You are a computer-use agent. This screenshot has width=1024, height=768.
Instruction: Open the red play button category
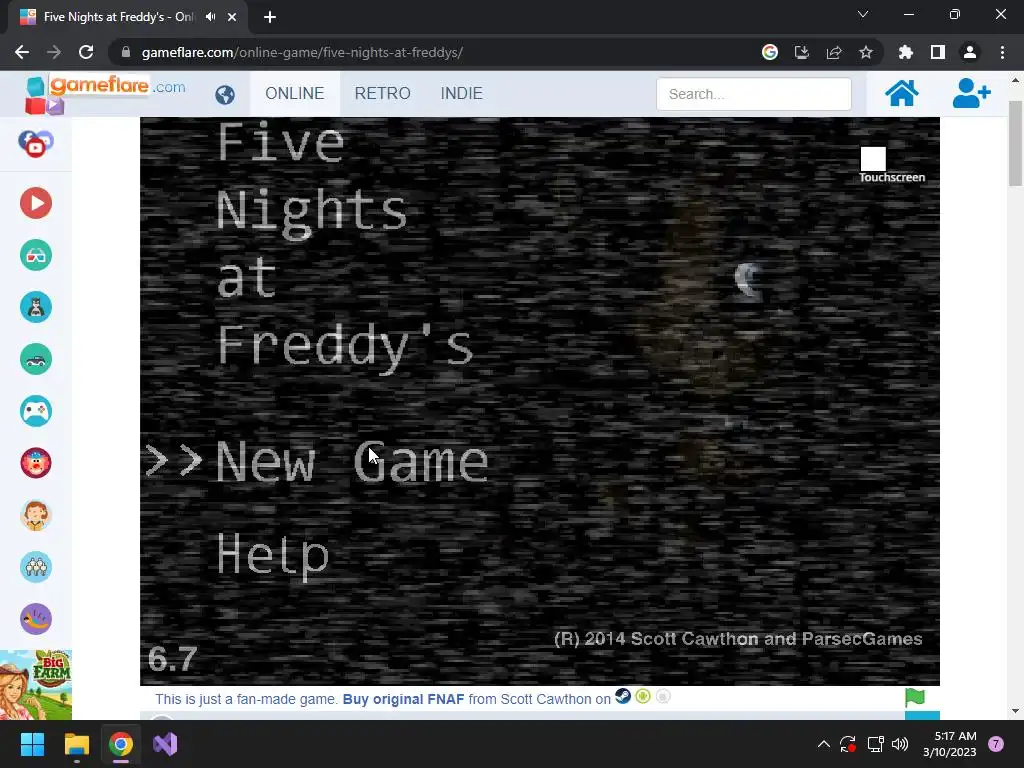pos(36,203)
